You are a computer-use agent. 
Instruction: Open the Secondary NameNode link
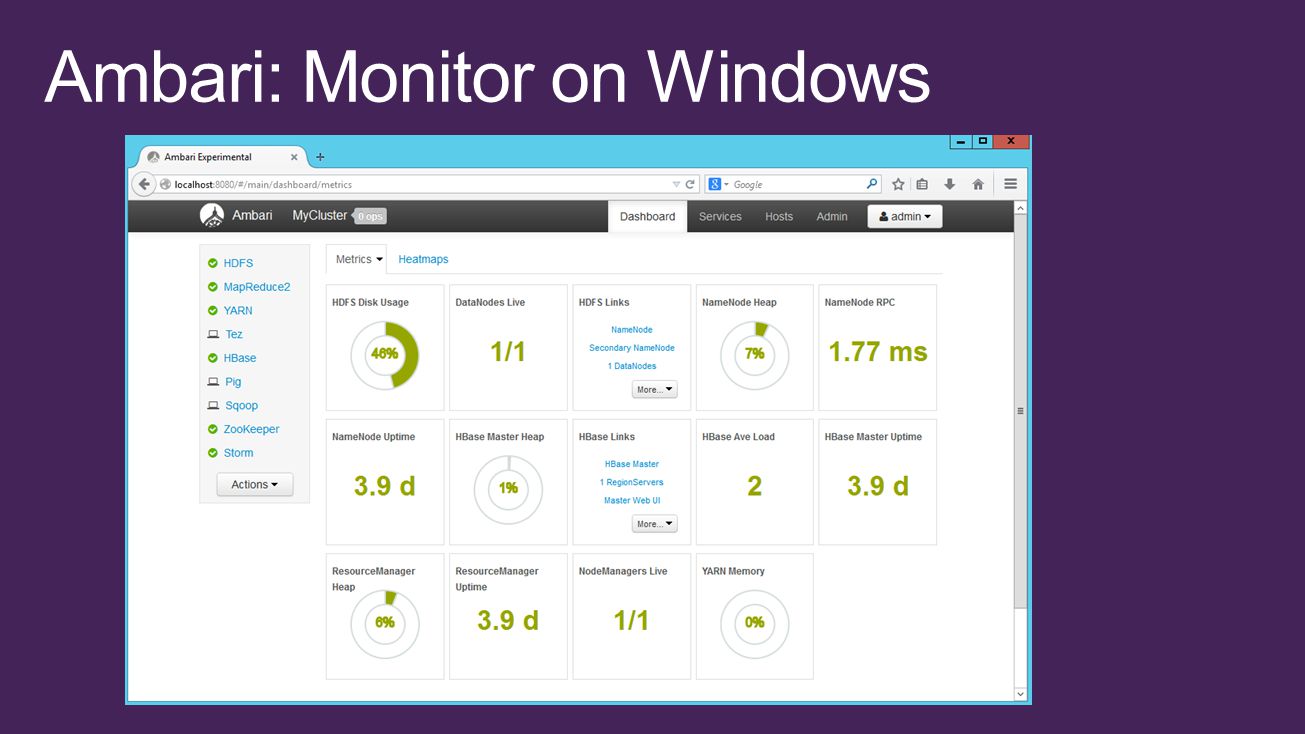coord(632,348)
